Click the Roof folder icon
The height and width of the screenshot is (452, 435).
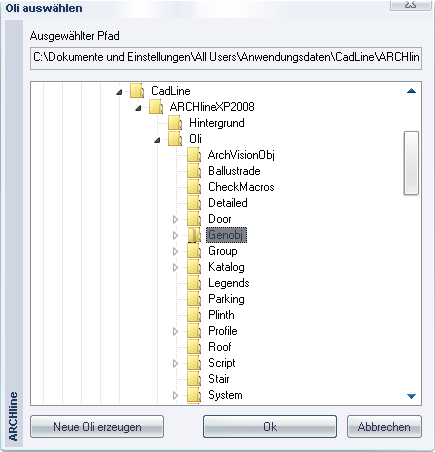[194, 347]
